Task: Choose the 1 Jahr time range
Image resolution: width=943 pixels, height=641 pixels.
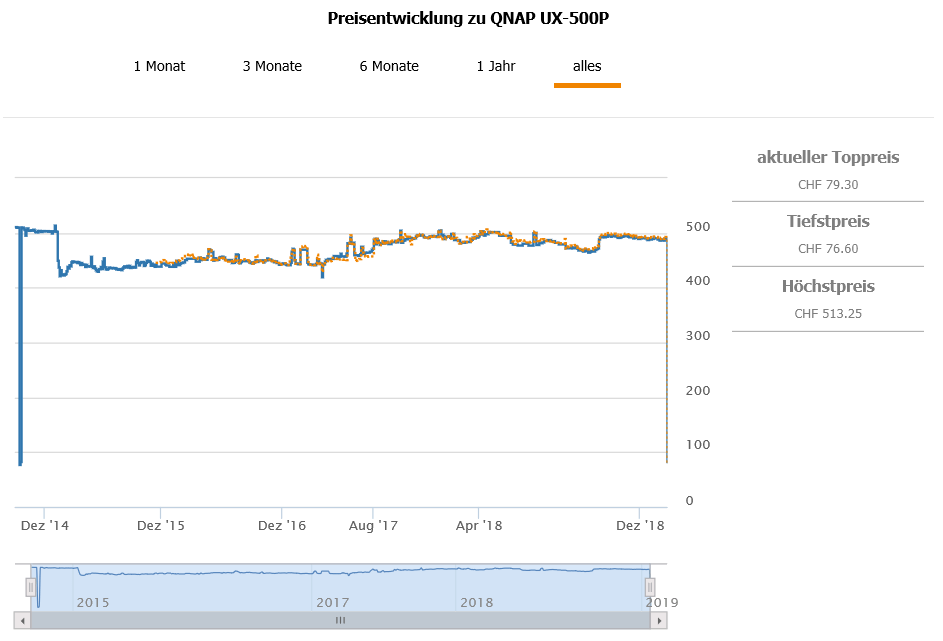Action: (x=496, y=66)
